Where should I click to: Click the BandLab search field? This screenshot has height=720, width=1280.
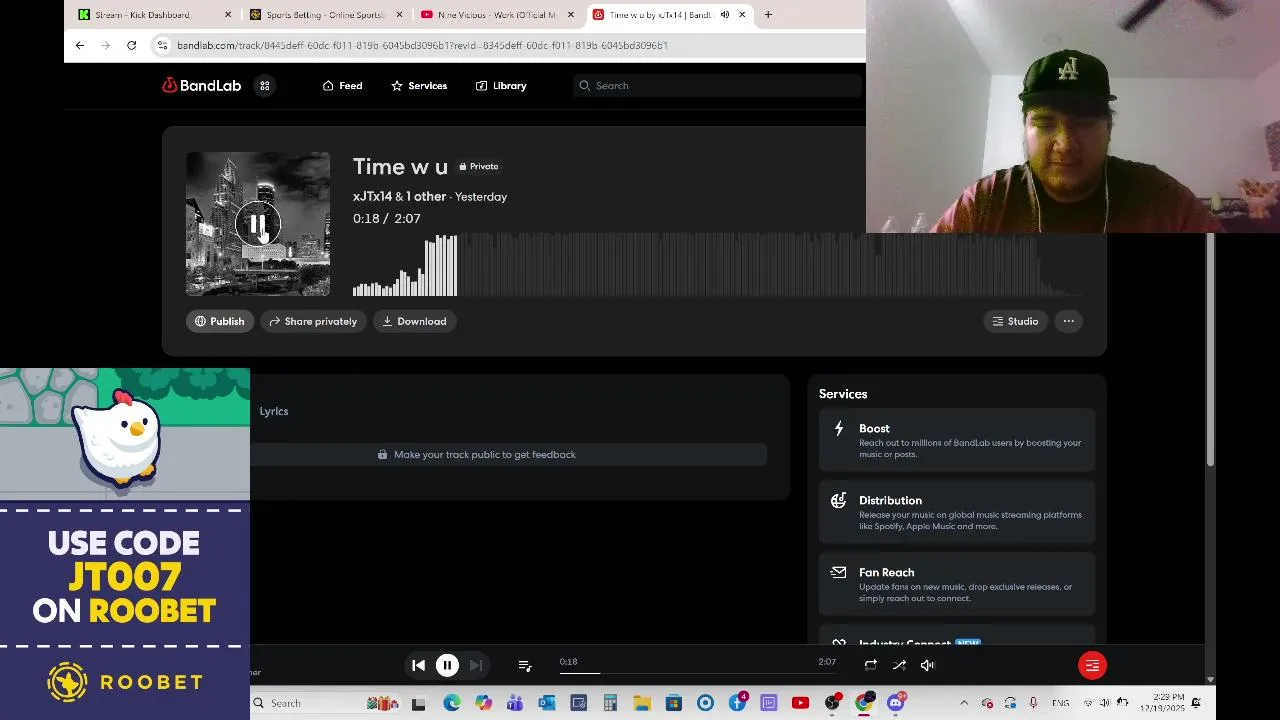tap(715, 86)
